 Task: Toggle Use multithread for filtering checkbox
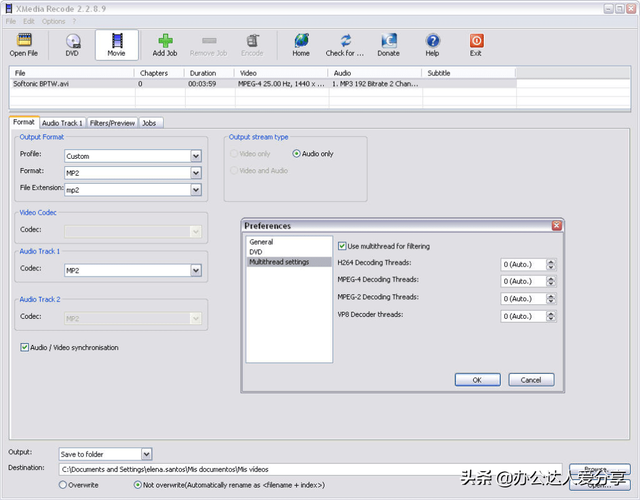point(342,246)
